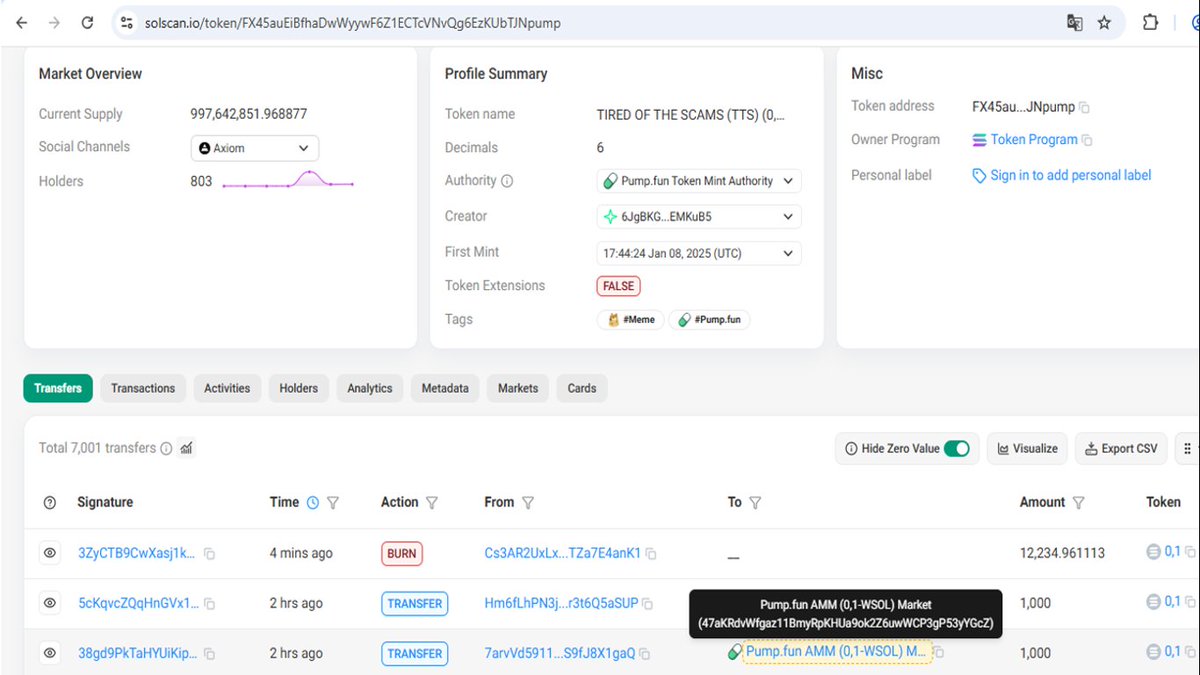Open the table options menu beside Export CSV
The height and width of the screenshot is (675, 1200).
point(1187,449)
